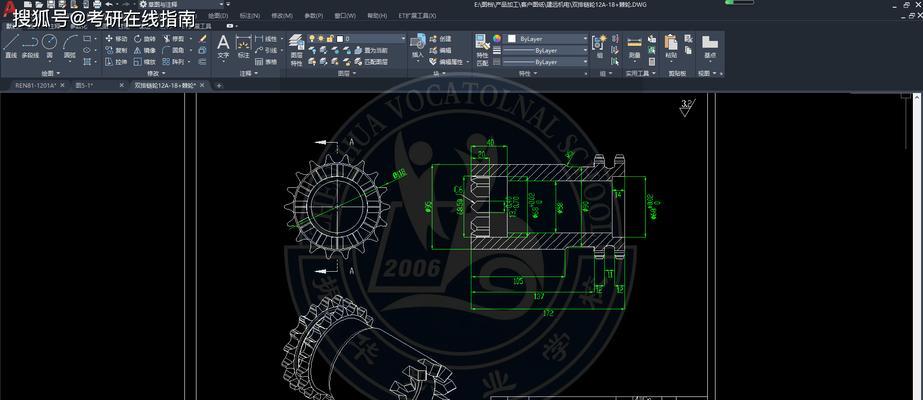
Task: Open the lineweight ByLayer dropdown
Action: (x=546, y=50)
